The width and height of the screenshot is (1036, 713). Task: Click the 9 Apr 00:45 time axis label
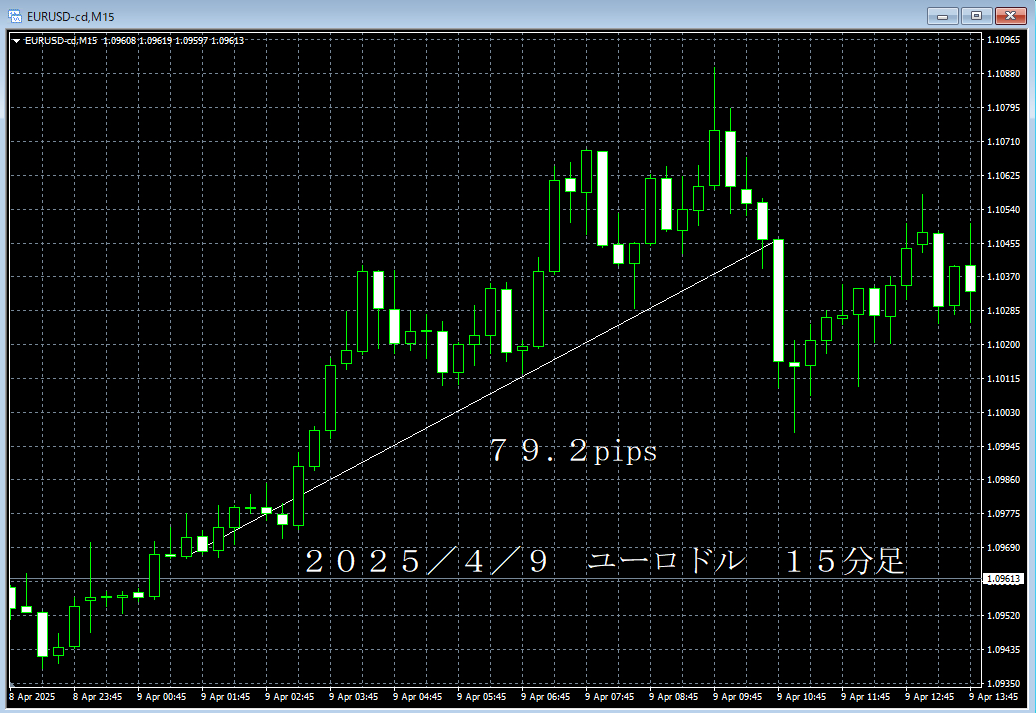(161, 697)
